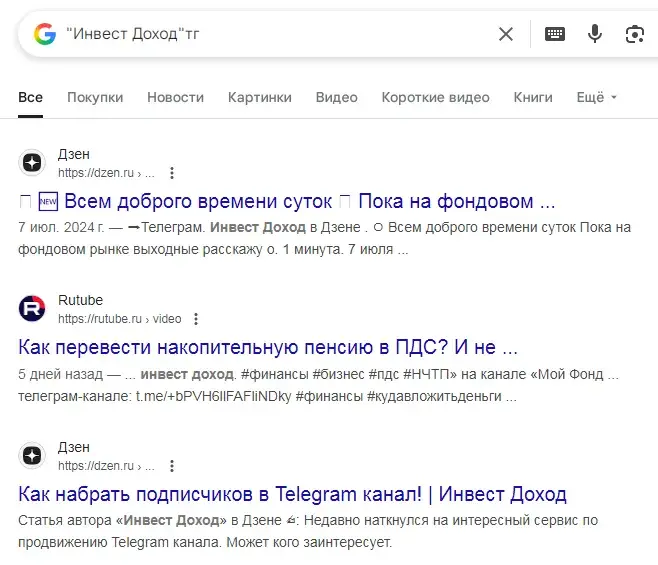Click the Google logo in search bar
The width and height of the screenshot is (658, 565).
(x=45, y=34)
